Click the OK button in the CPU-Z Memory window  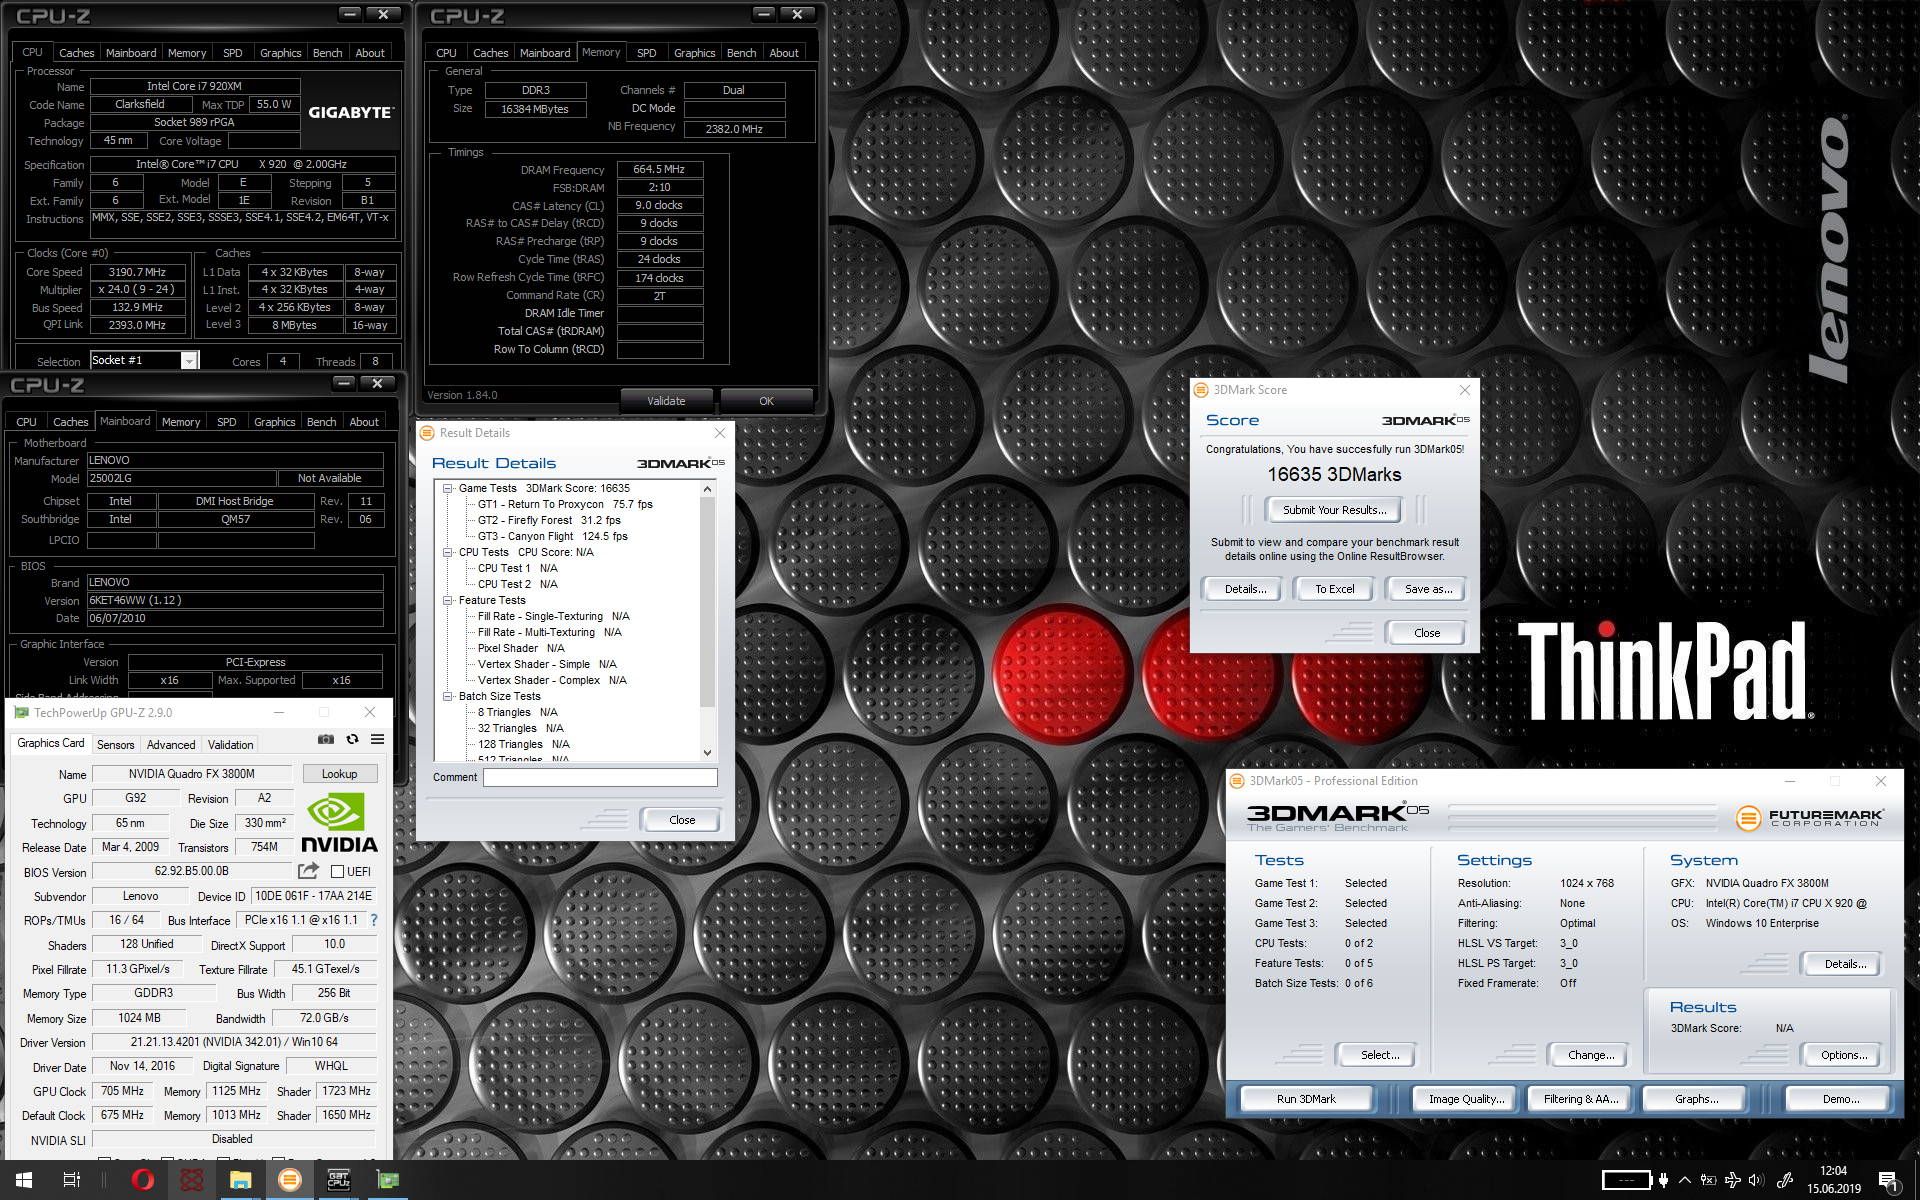(766, 401)
